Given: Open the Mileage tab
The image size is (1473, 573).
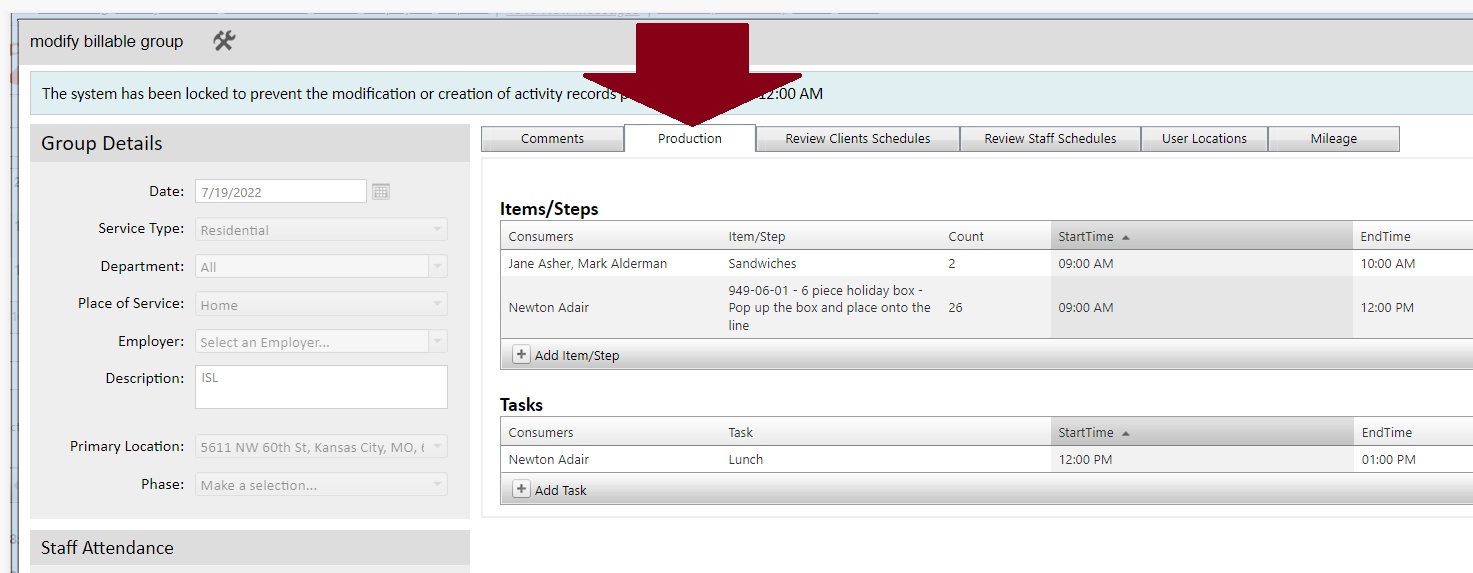Looking at the screenshot, I should click(1334, 139).
